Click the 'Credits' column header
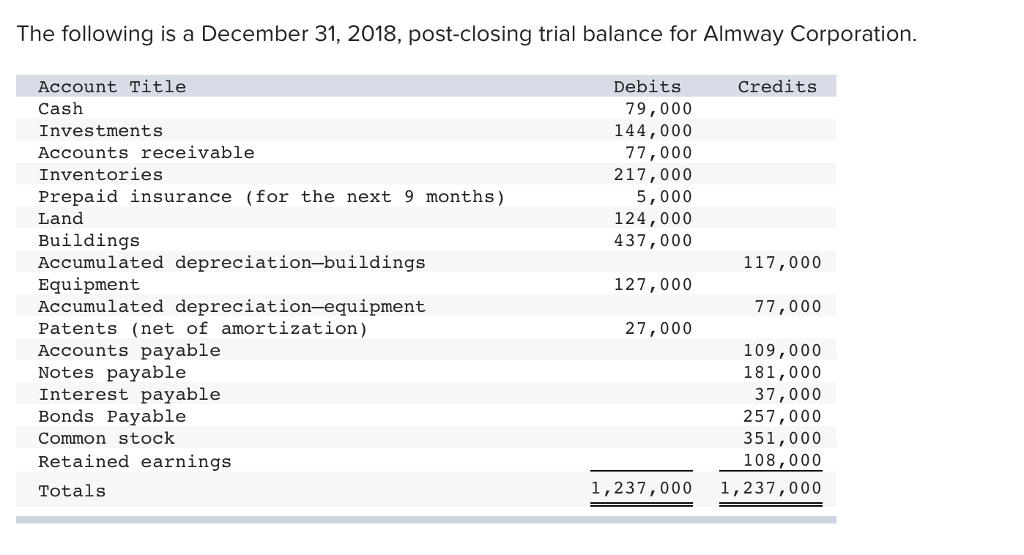This screenshot has height=555, width=1024. [777, 87]
